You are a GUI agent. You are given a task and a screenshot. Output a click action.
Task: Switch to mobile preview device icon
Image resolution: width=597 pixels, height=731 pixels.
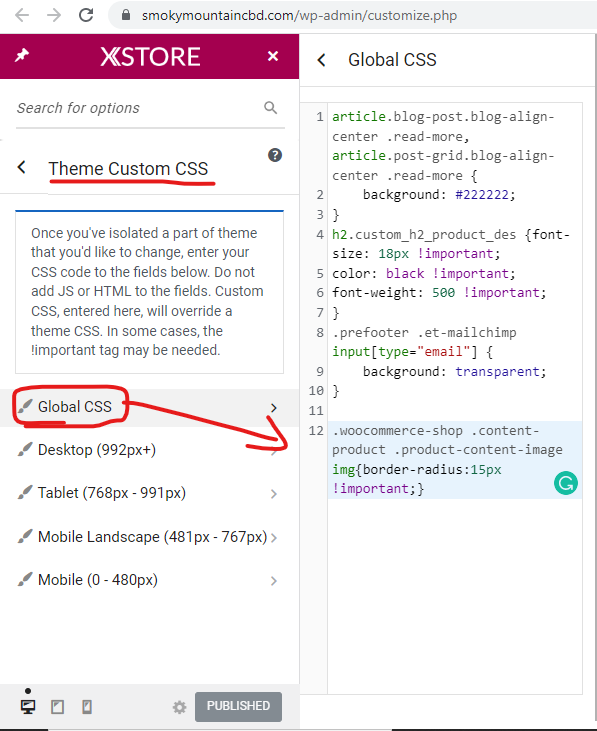coord(87,707)
